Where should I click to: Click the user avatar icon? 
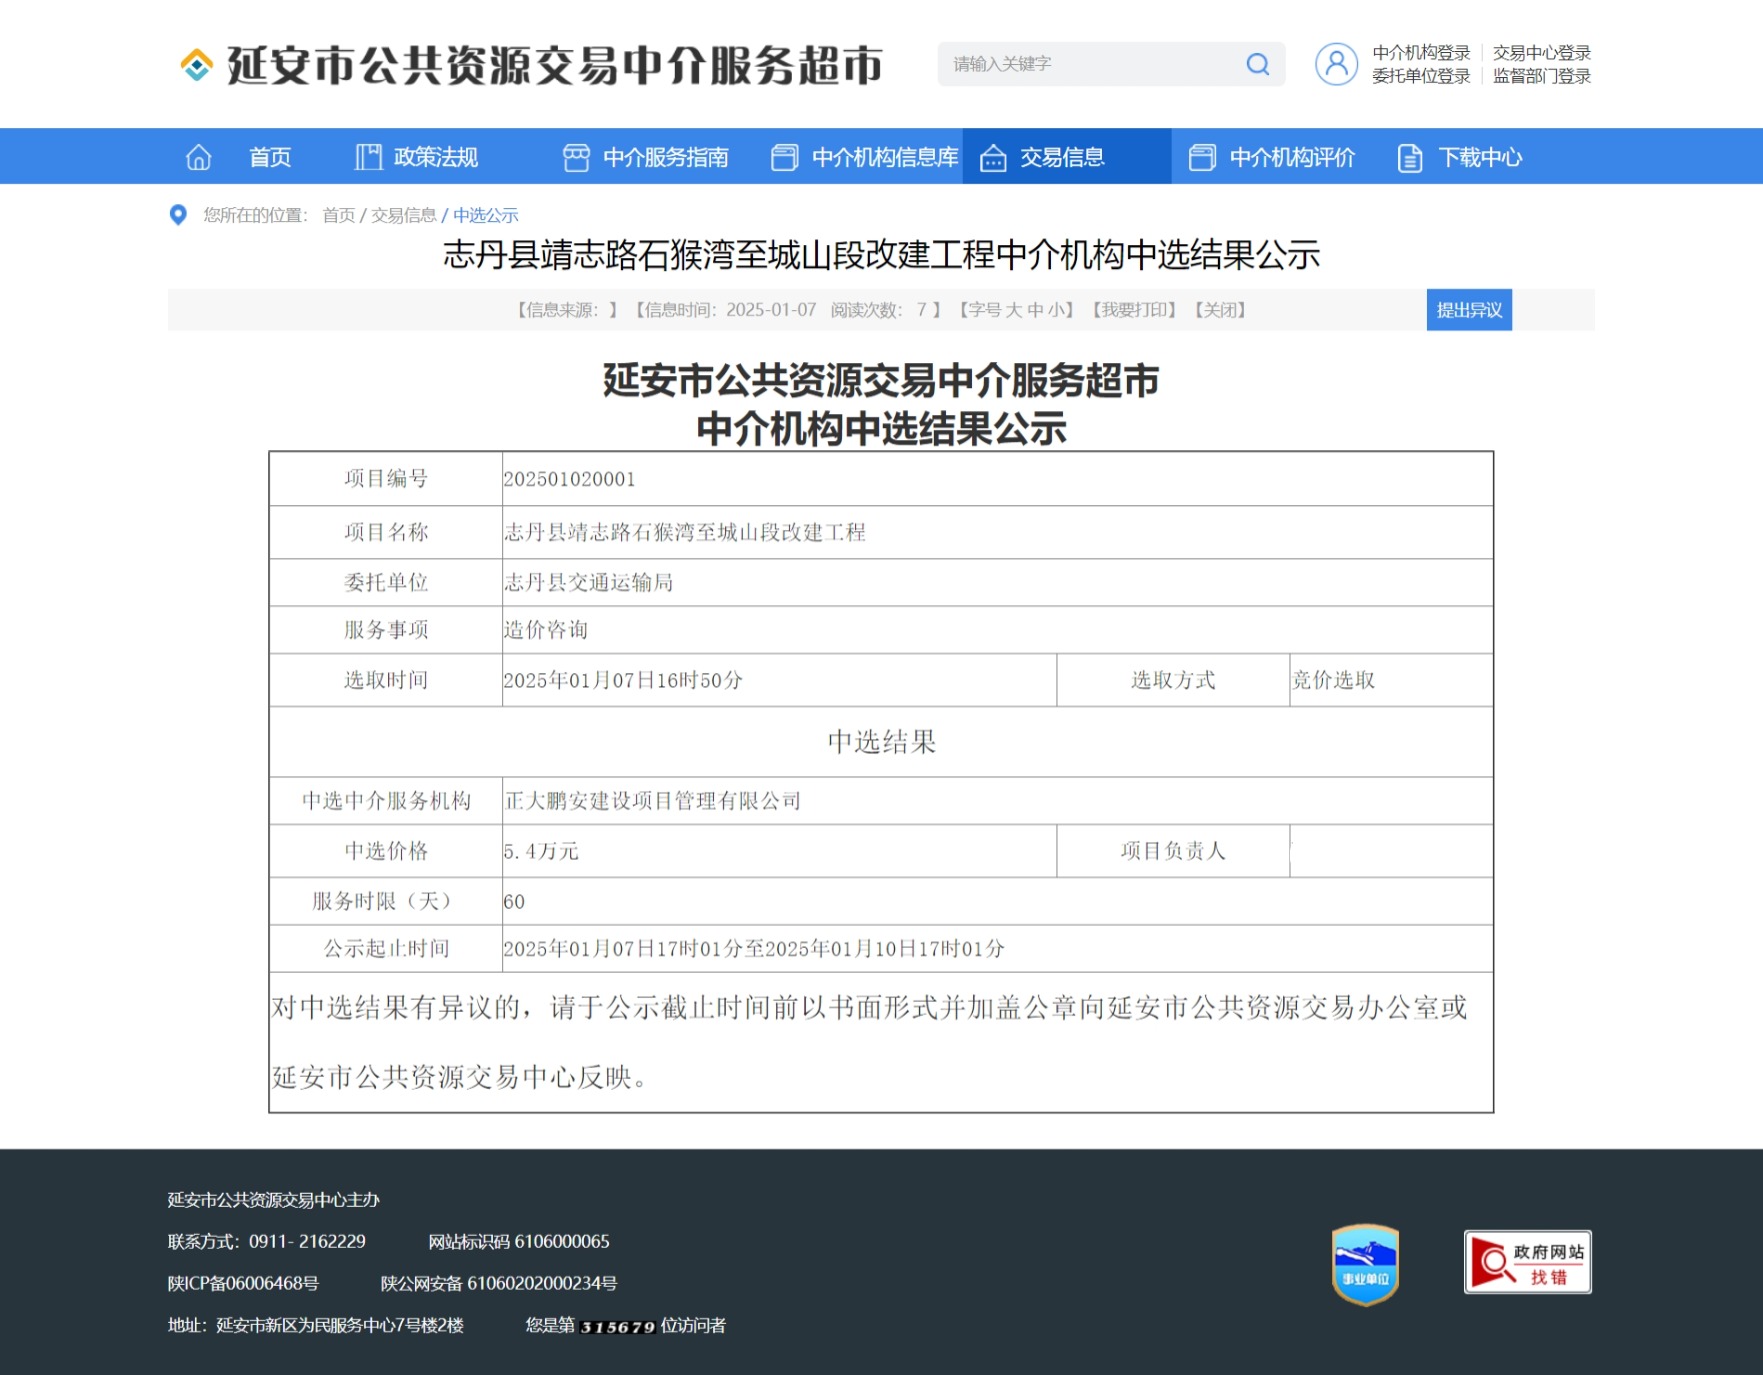(1336, 64)
